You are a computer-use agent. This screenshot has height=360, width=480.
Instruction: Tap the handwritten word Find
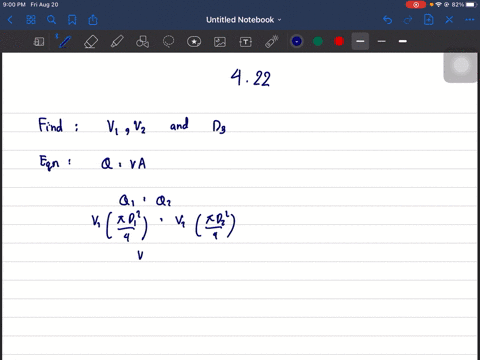51,125
